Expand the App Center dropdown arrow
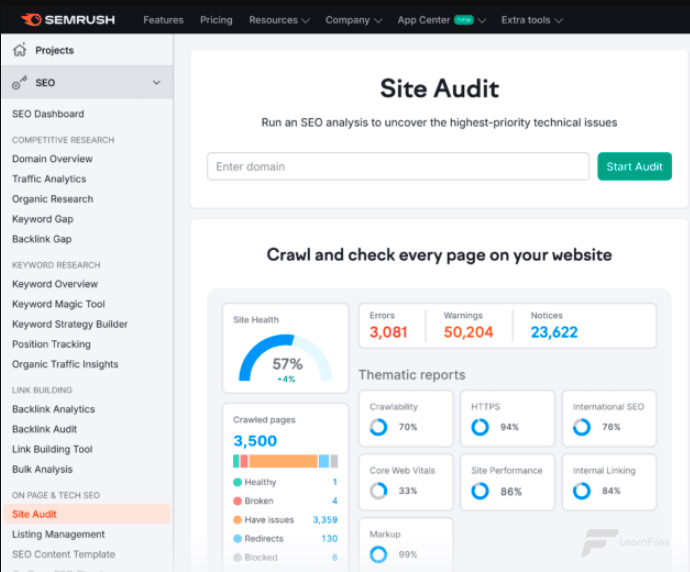The height and width of the screenshot is (572, 690). pyautogui.click(x=482, y=21)
